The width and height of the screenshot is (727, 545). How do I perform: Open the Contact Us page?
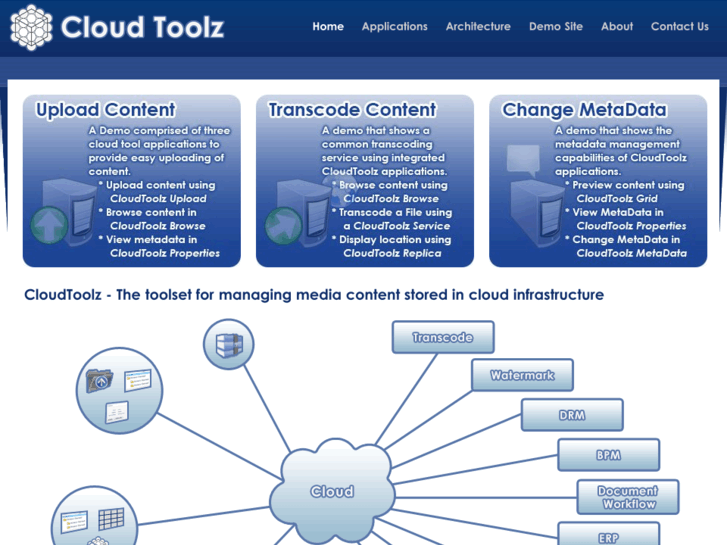[680, 26]
